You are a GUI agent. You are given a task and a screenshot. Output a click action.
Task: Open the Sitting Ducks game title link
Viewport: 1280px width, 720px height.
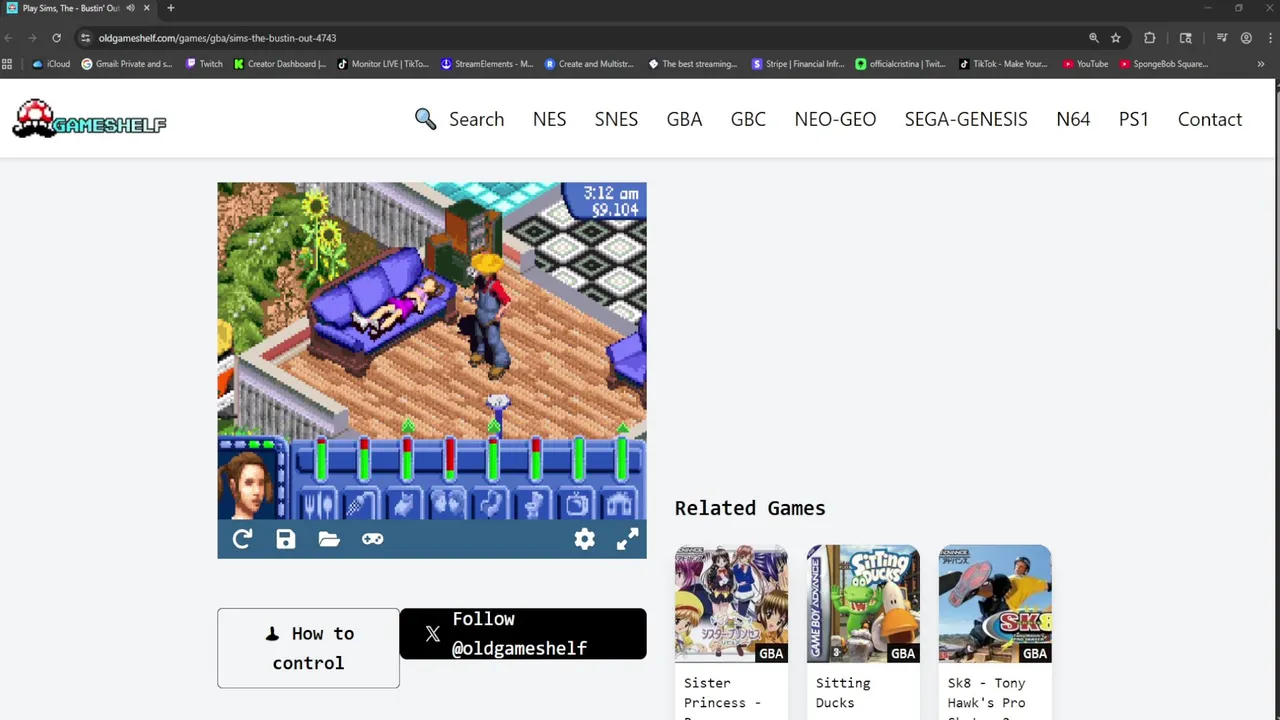coord(843,692)
